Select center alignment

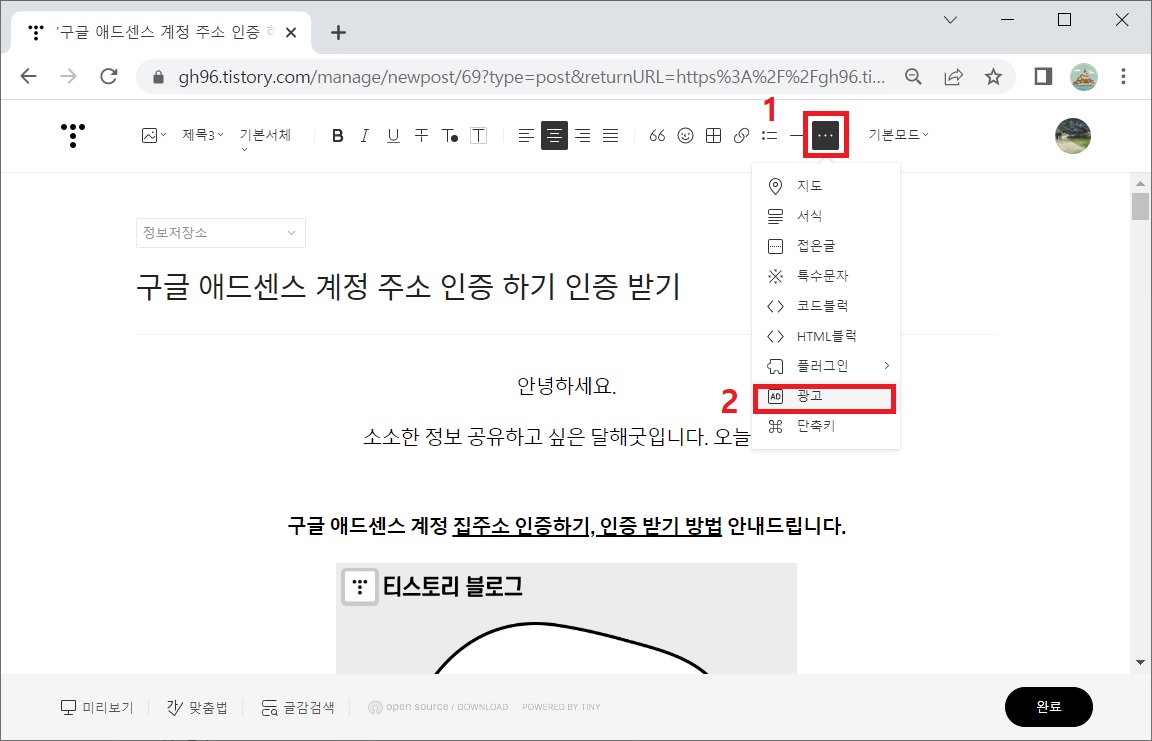pyautogui.click(x=554, y=135)
